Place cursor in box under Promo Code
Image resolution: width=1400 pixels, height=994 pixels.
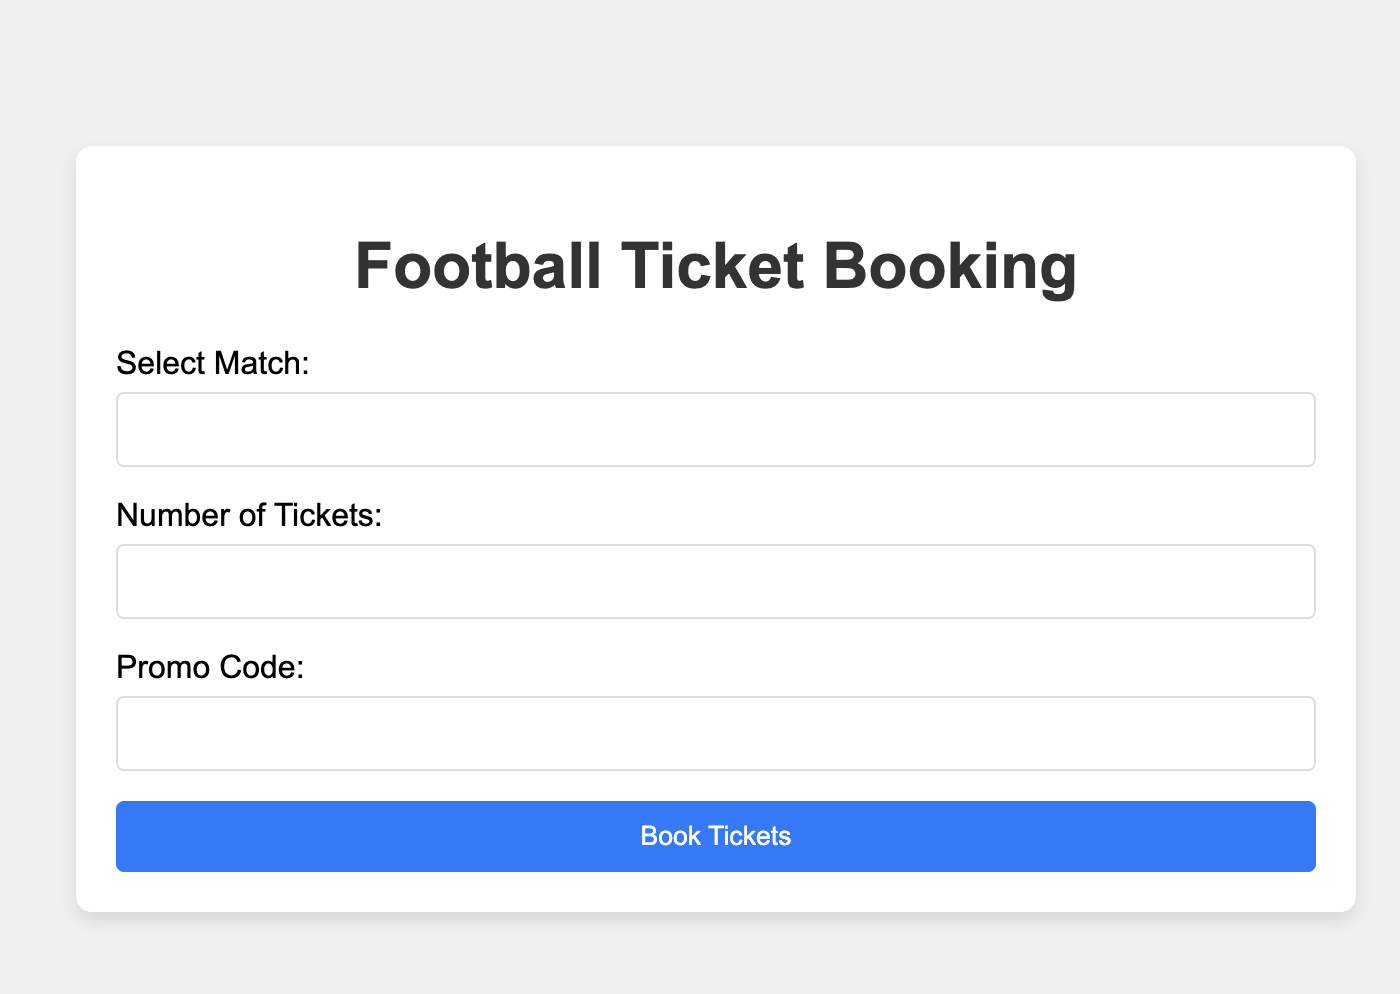[x=715, y=733]
